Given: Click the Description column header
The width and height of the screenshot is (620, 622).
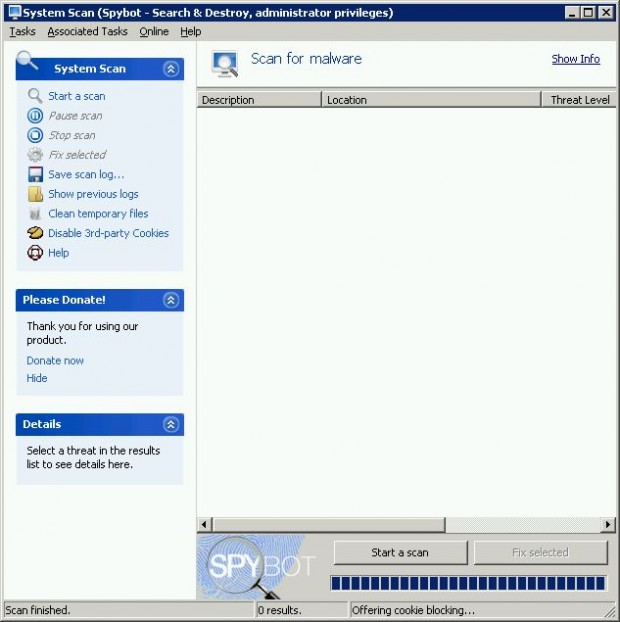Looking at the screenshot, I should [x=259, y=100].
